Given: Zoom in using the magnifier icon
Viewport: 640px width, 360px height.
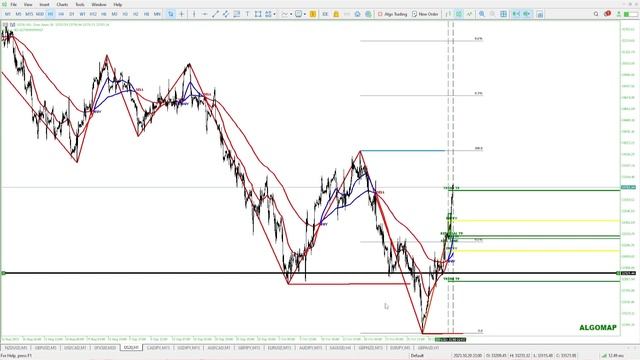Looking at the screenshot, I should click(x=482, y=14).
